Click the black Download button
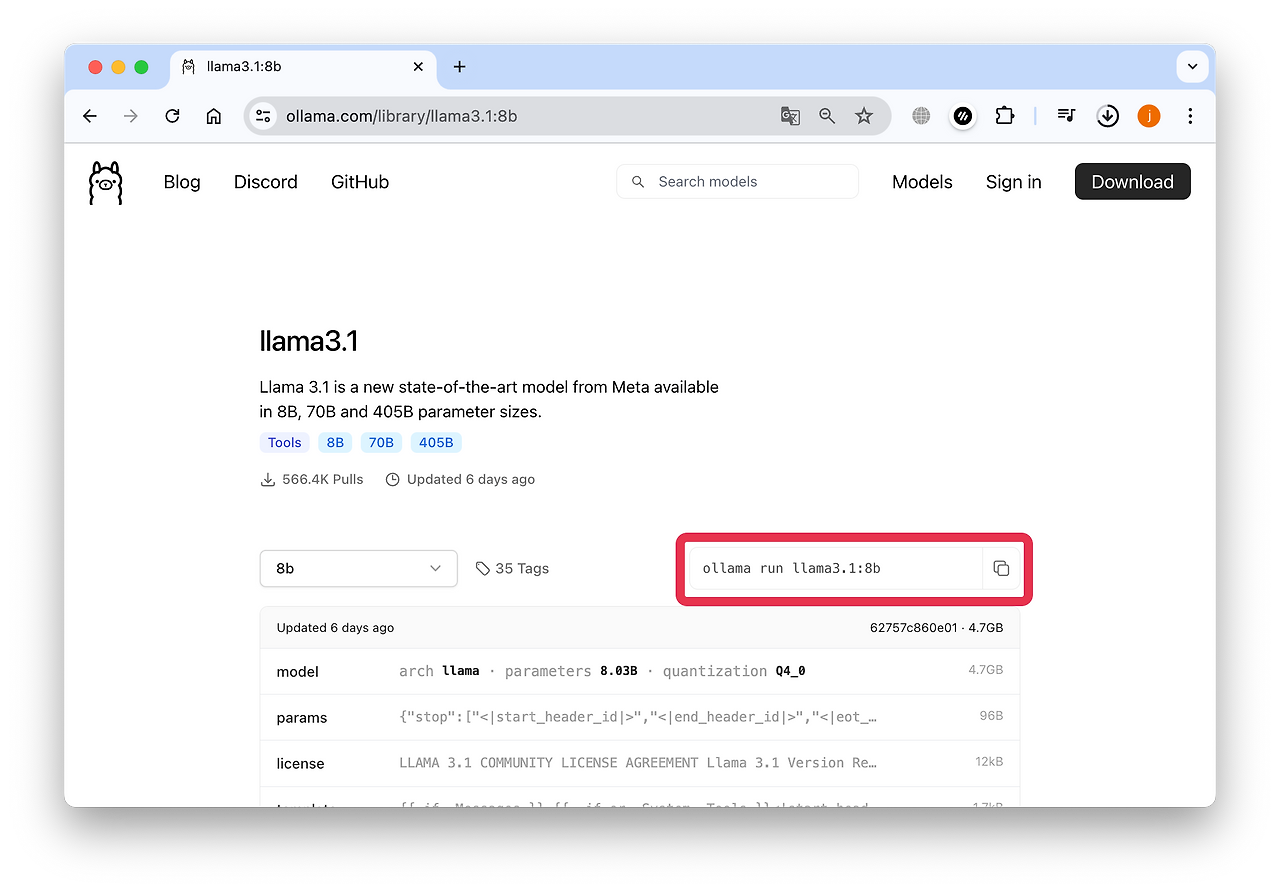Screen dimensions: 1280x892 1133,181
